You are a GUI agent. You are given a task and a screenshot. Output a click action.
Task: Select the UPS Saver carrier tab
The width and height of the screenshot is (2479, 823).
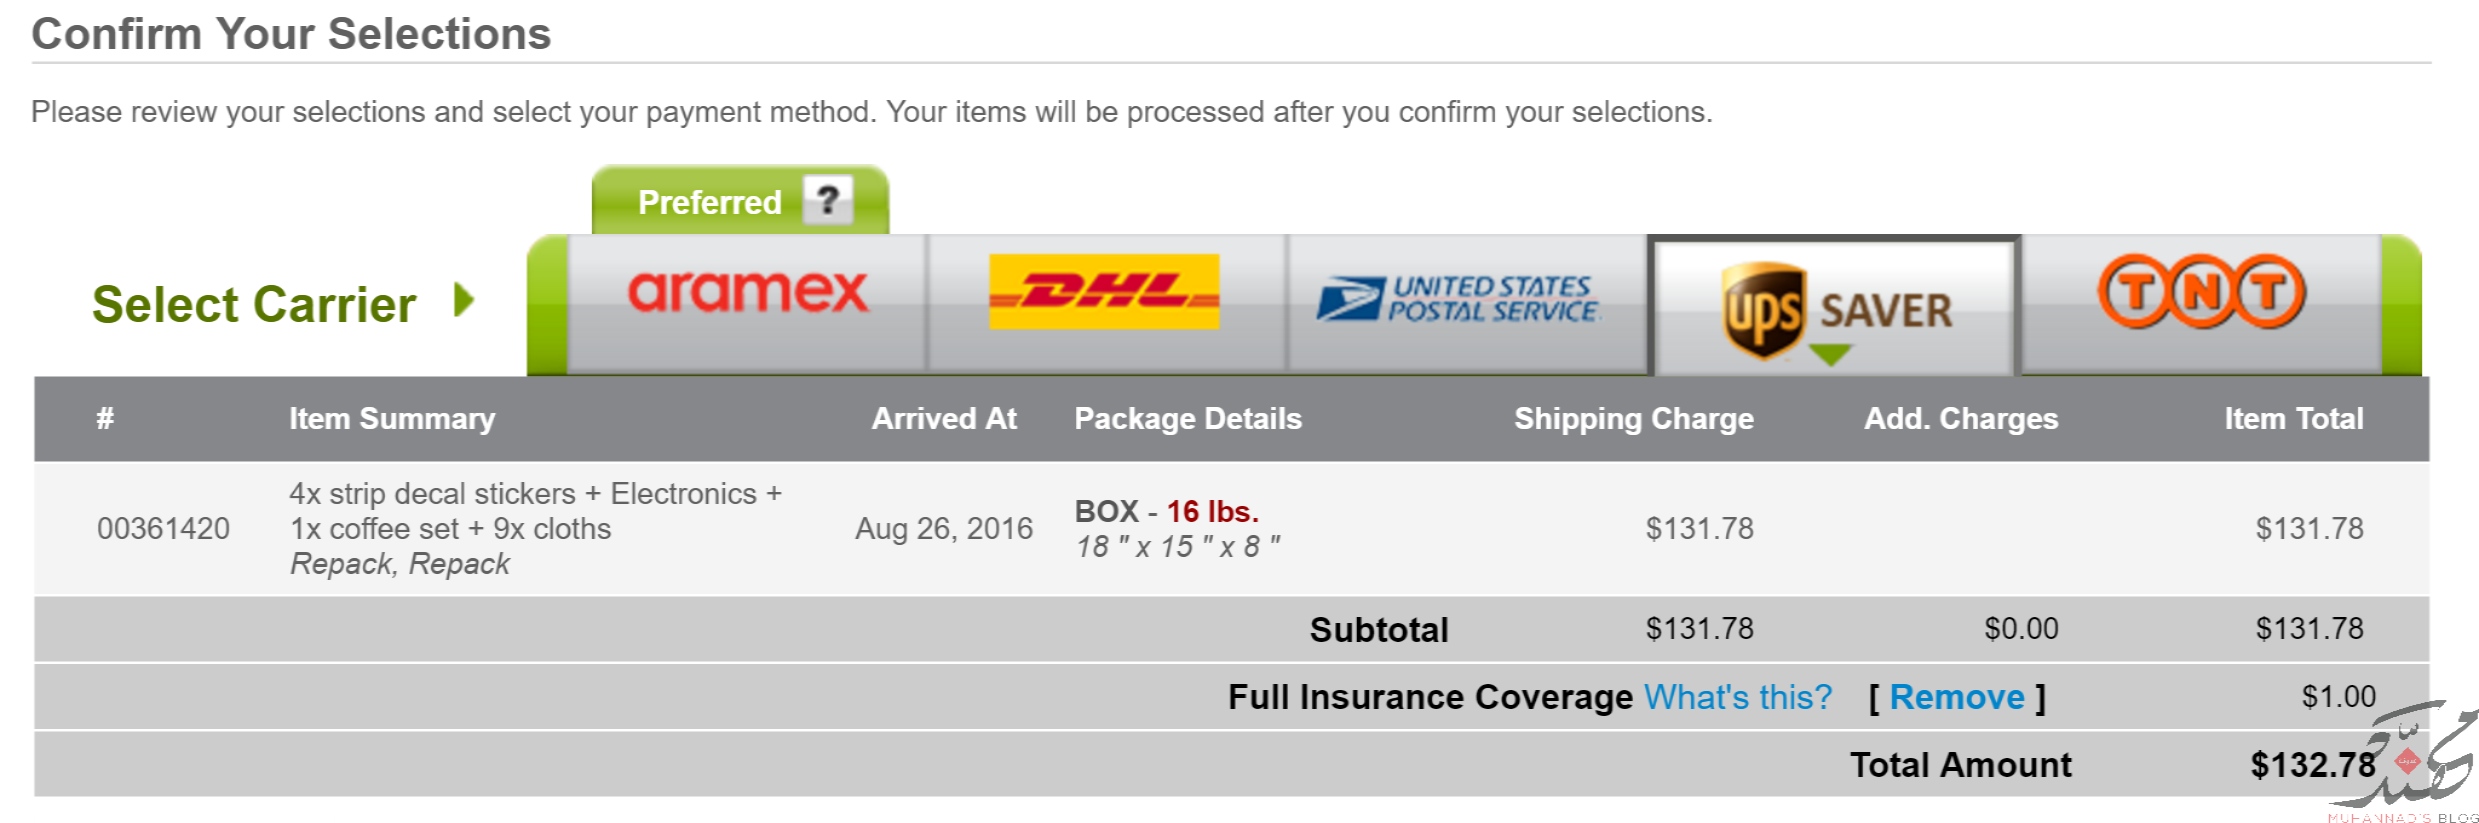pos(1834,307)
